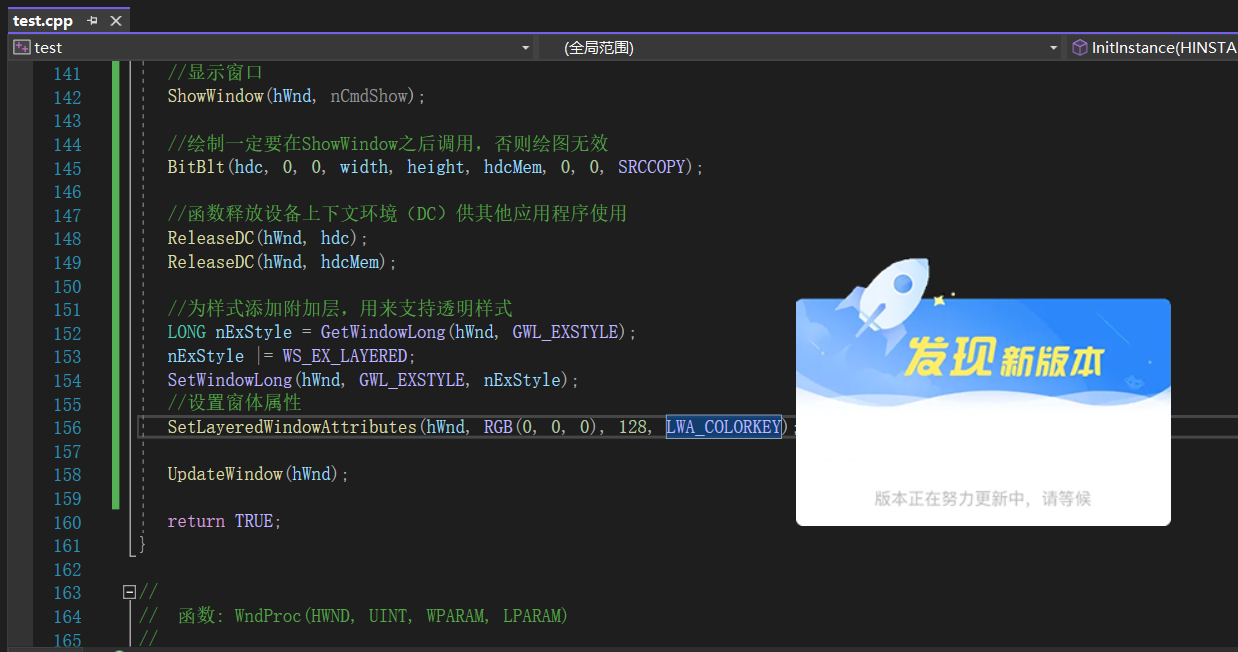Open the 'test' project dropdown
Screen dimensions: 1238x652
click(x=524, y=47)
